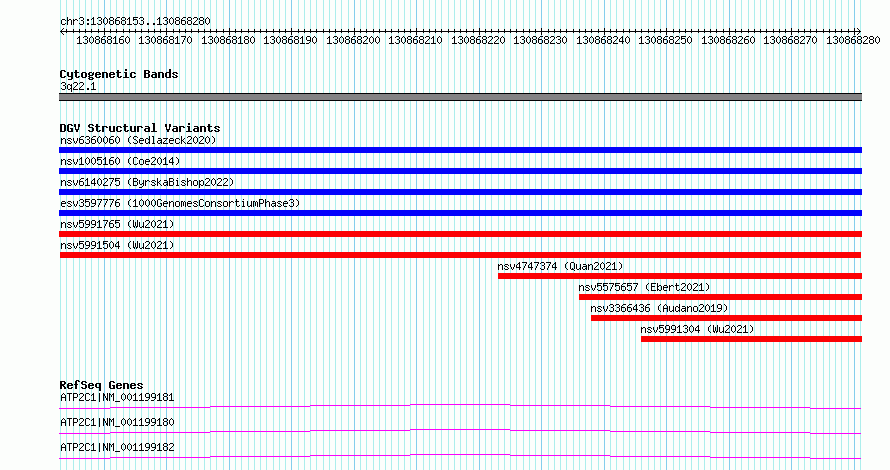Open the nsv5991504 (Wu2021) variant label
This screenshot has height=470, width=890.
coord(117,245)
